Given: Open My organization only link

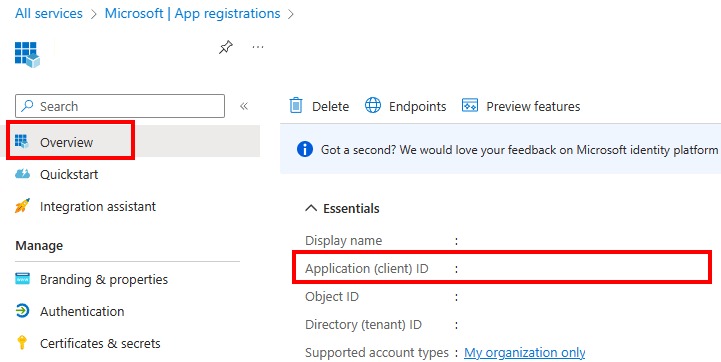Looking at the screenshot, I should (x=525, y=353).
